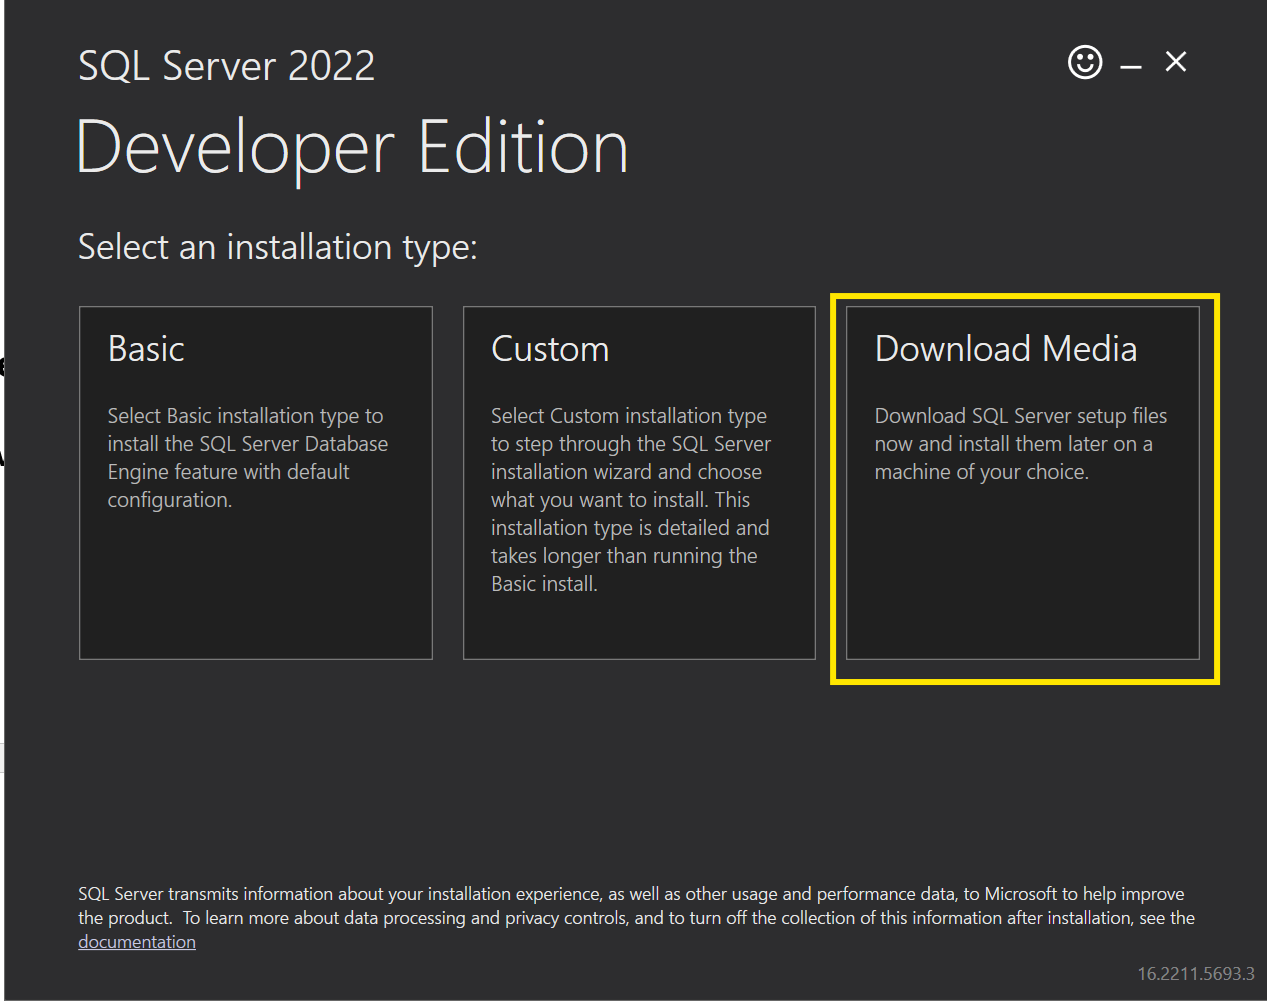Click the "Developer Edition" title
Image resolution: width=1267 pixels, height=1006 pixels.
[x=352, y=148]
